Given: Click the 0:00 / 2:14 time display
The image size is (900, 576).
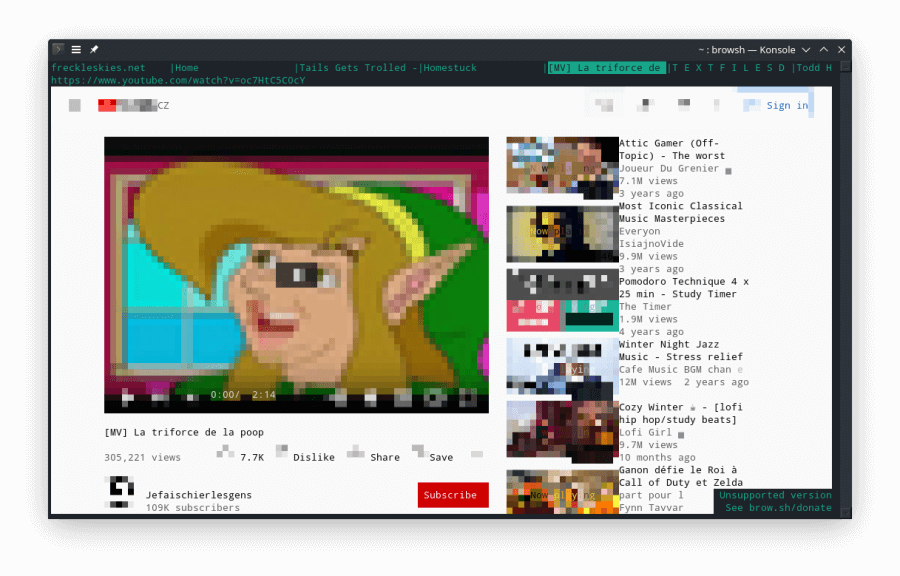Looking at the screenshot, I should (243, 395).
